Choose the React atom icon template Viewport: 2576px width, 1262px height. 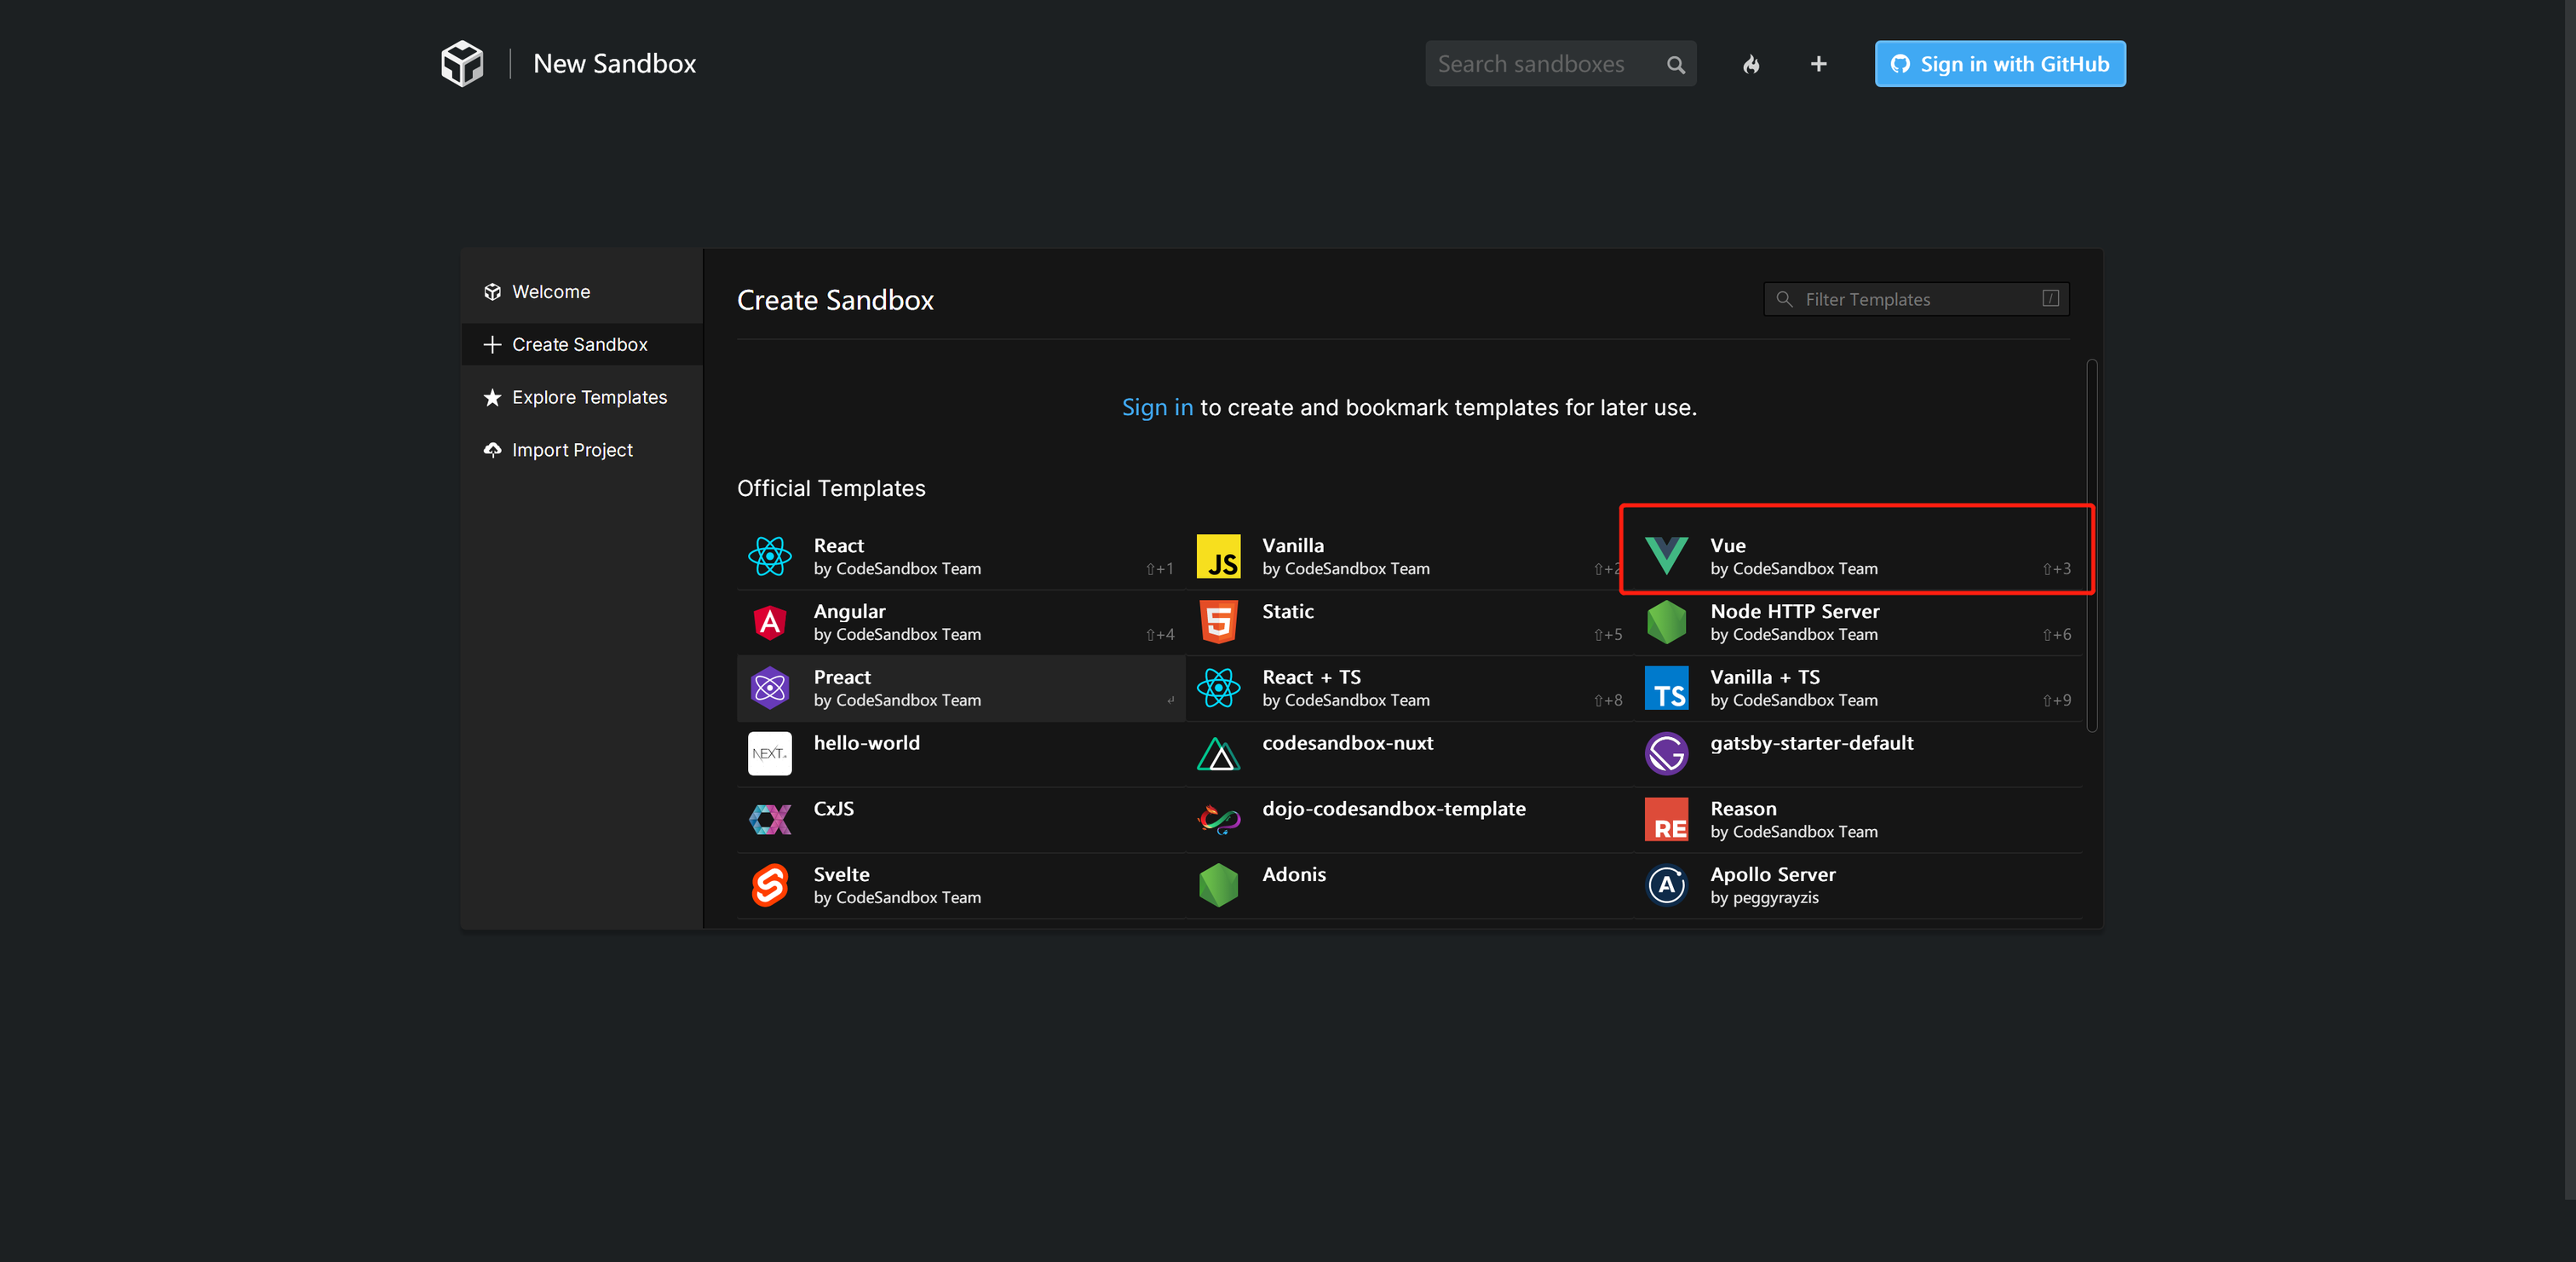tap(769, 556)
